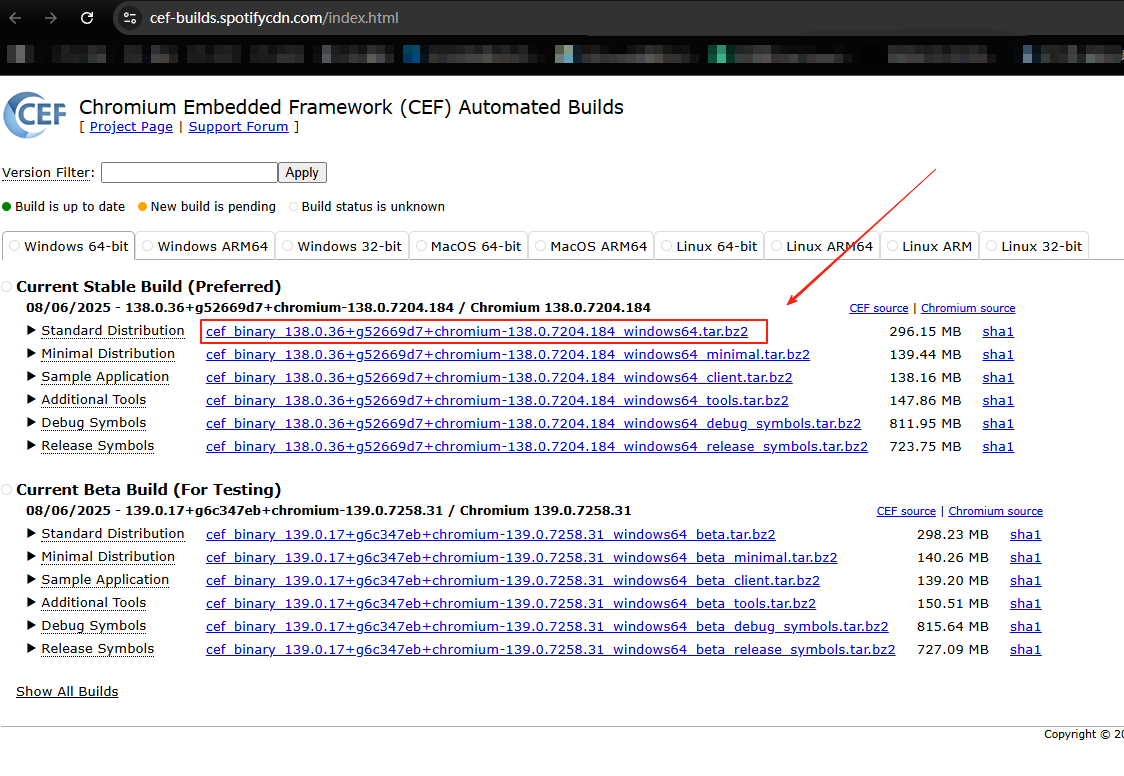The width and height of the screenshot is (1124, 776).
Task: Switch to the Linux 32-bit tab
Action: pos(1034,246)
